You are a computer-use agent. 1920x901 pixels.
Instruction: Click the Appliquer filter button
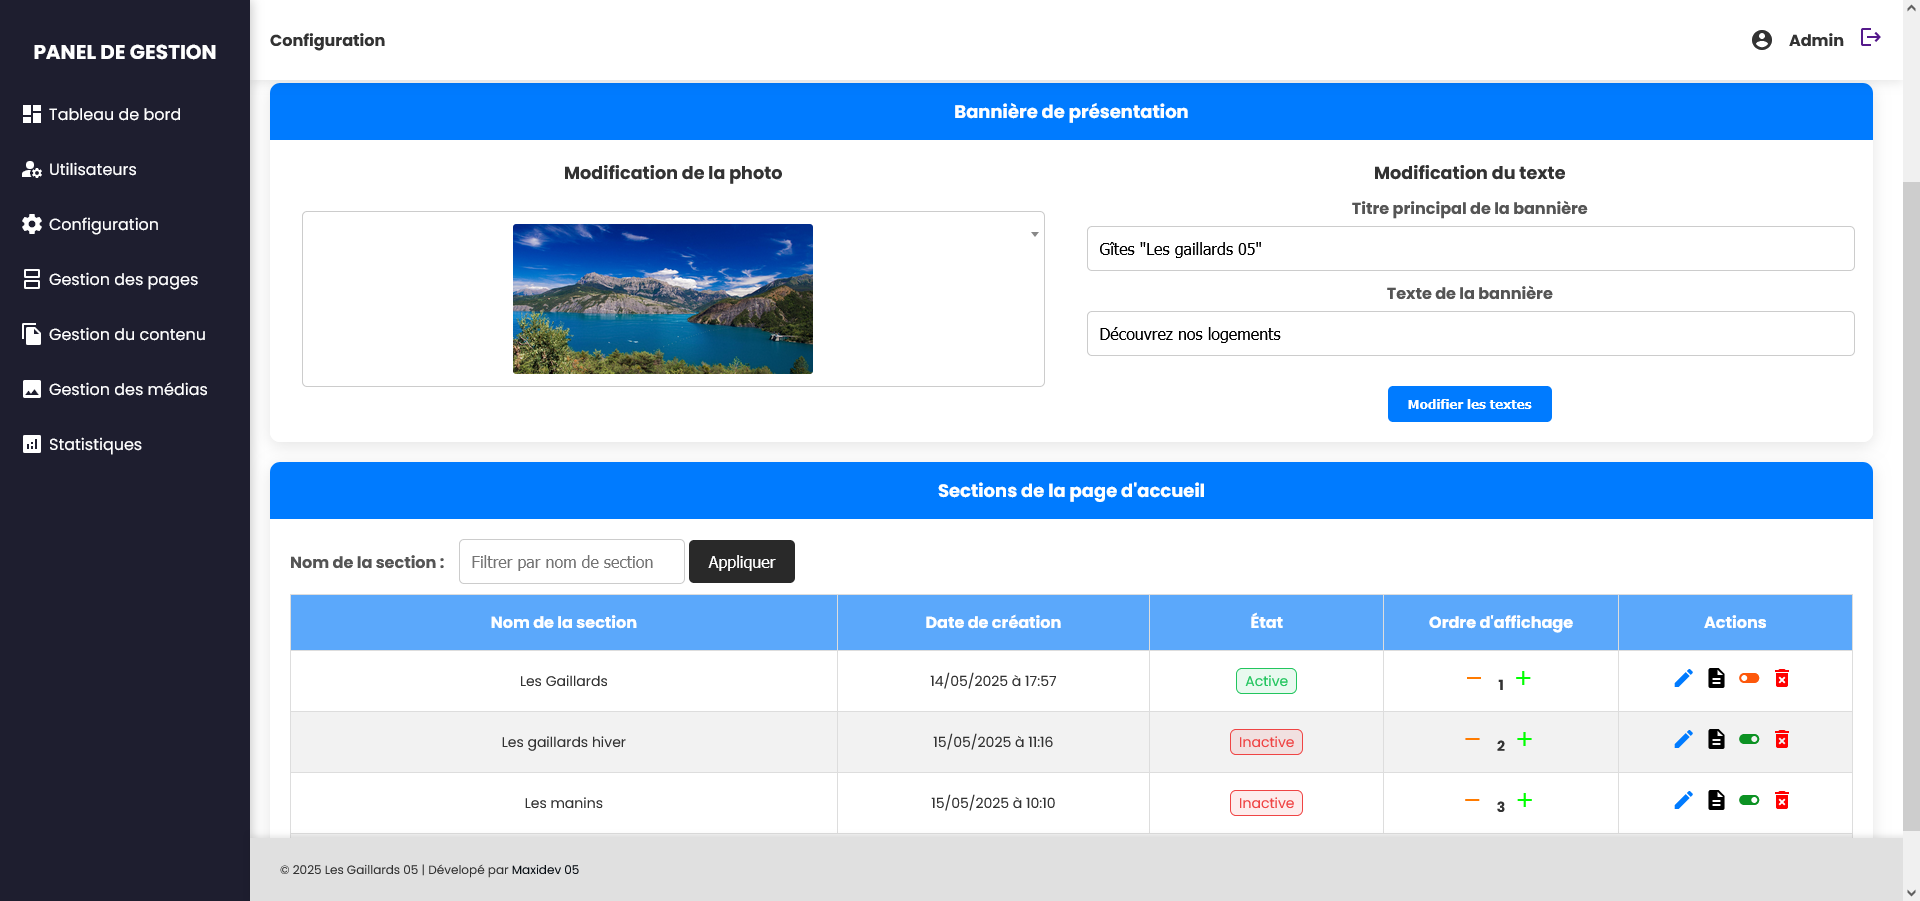(742, 562)
